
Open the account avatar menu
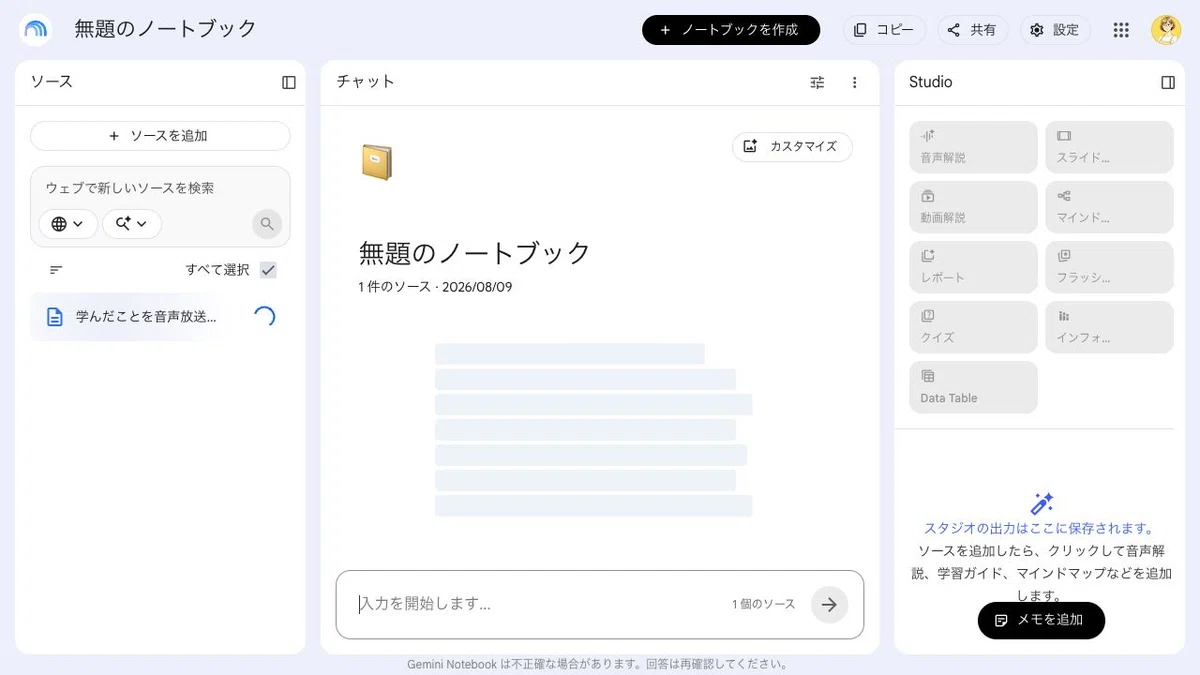[1166, 30]
